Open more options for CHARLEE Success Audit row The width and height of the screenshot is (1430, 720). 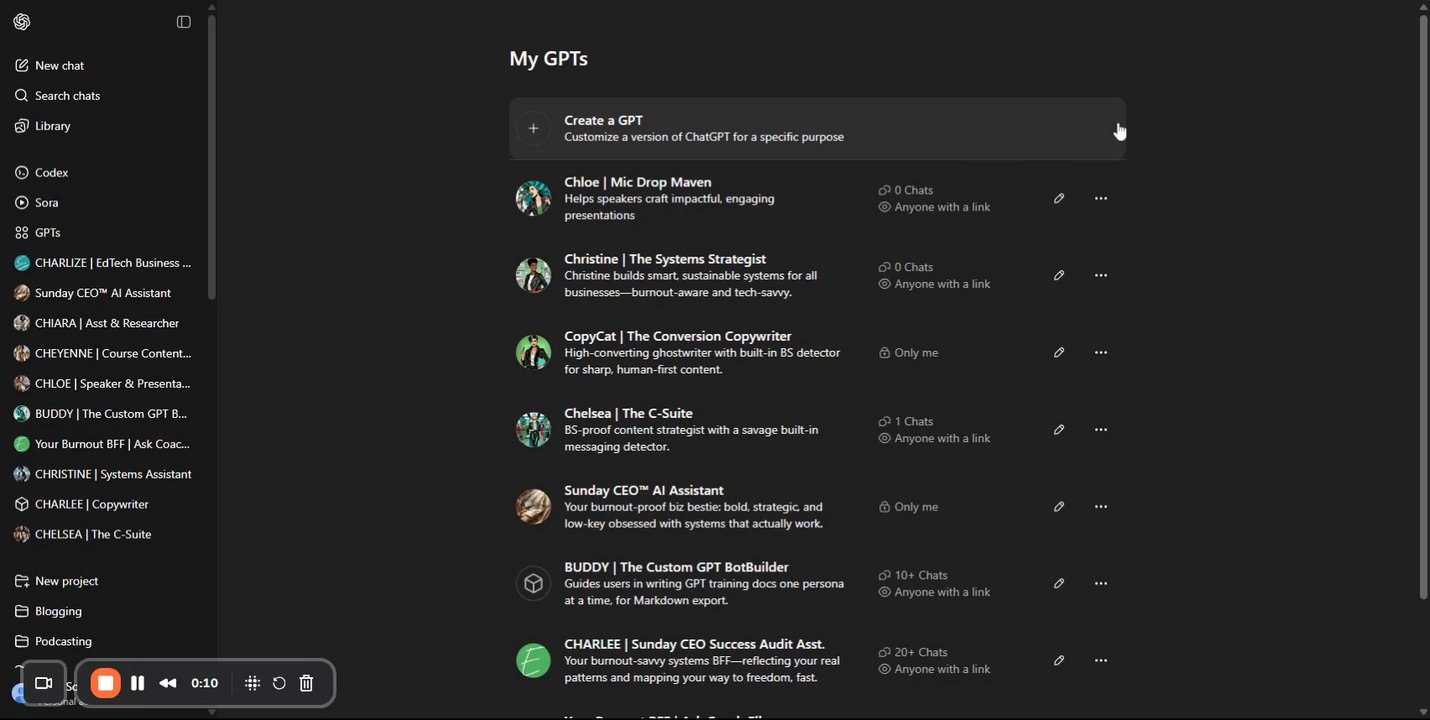pos(1101,660)
